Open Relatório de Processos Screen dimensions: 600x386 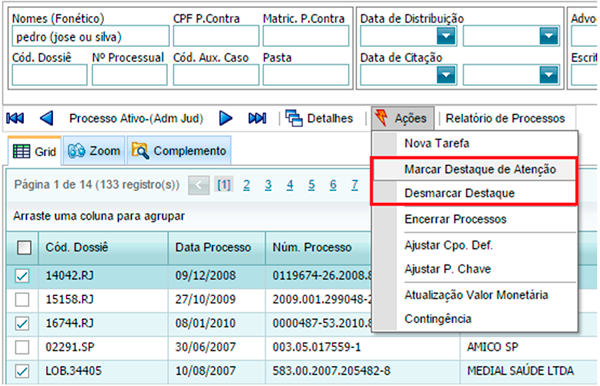[505, 118]
